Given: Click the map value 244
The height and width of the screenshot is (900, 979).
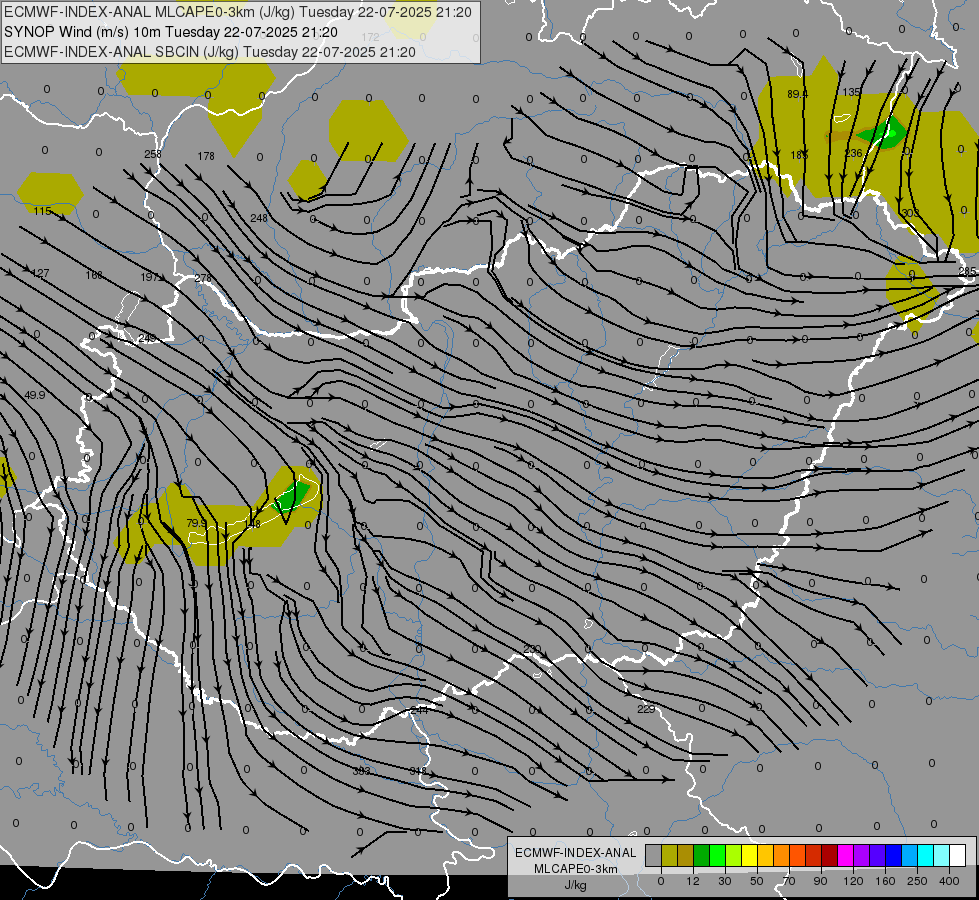Looking at the screenshot, I should [419, 710].
